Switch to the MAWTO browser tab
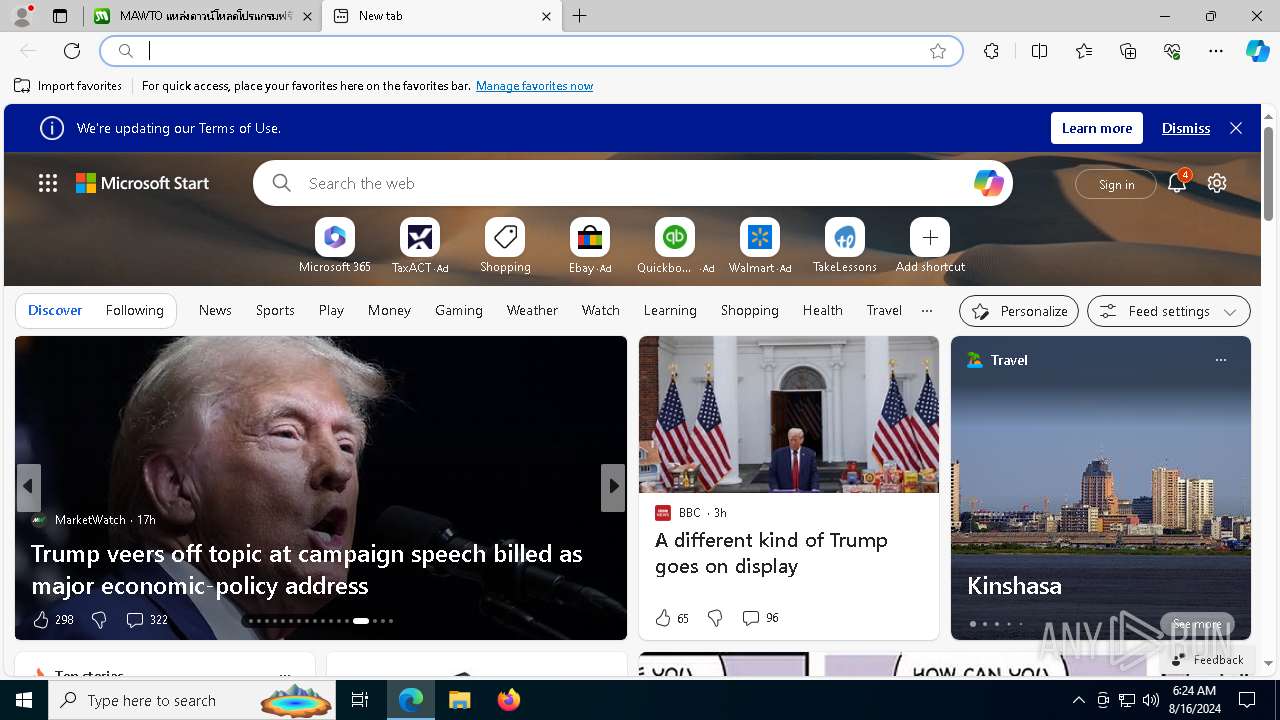1280x720 pixels. click(202, 16)
